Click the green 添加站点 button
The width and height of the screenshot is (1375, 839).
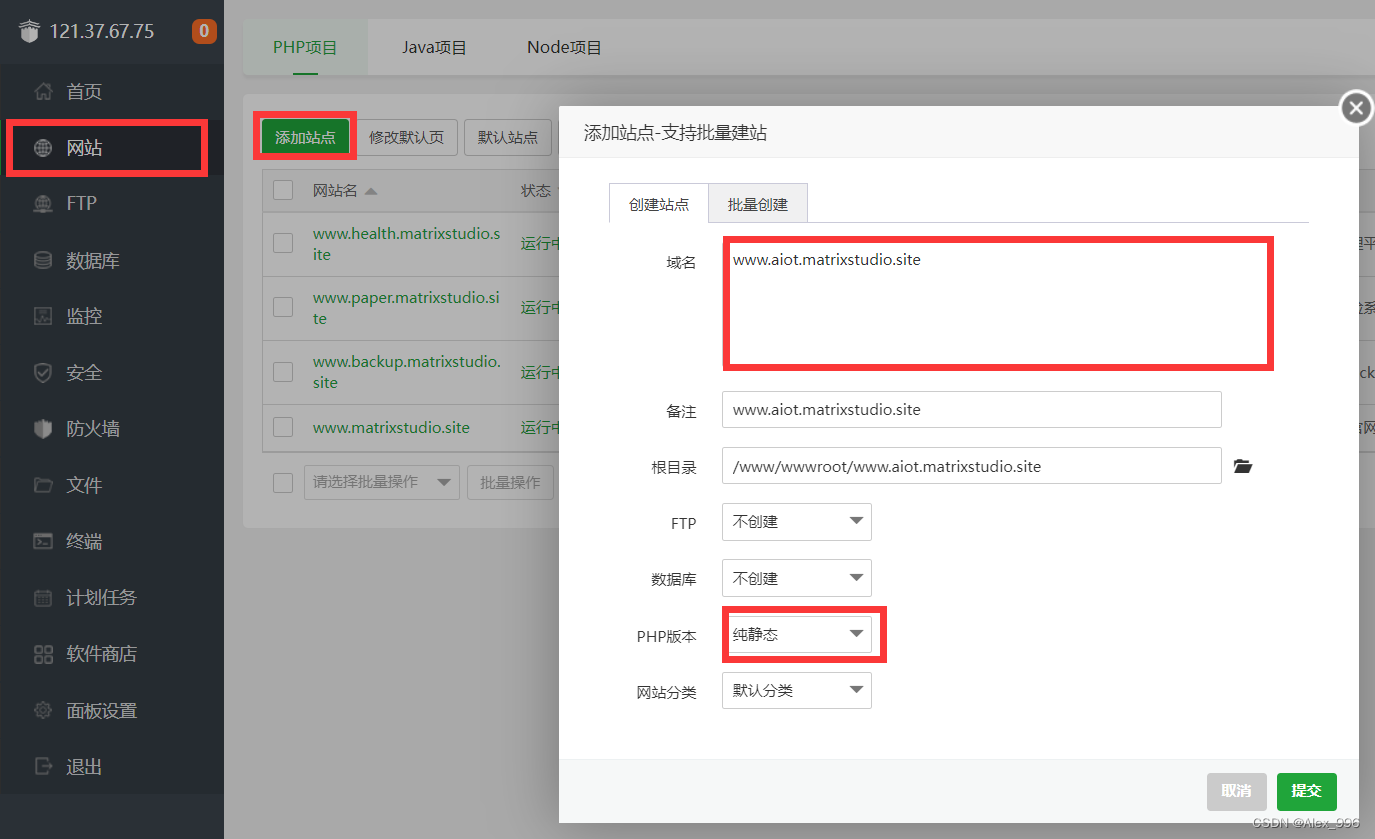point(305,137)
